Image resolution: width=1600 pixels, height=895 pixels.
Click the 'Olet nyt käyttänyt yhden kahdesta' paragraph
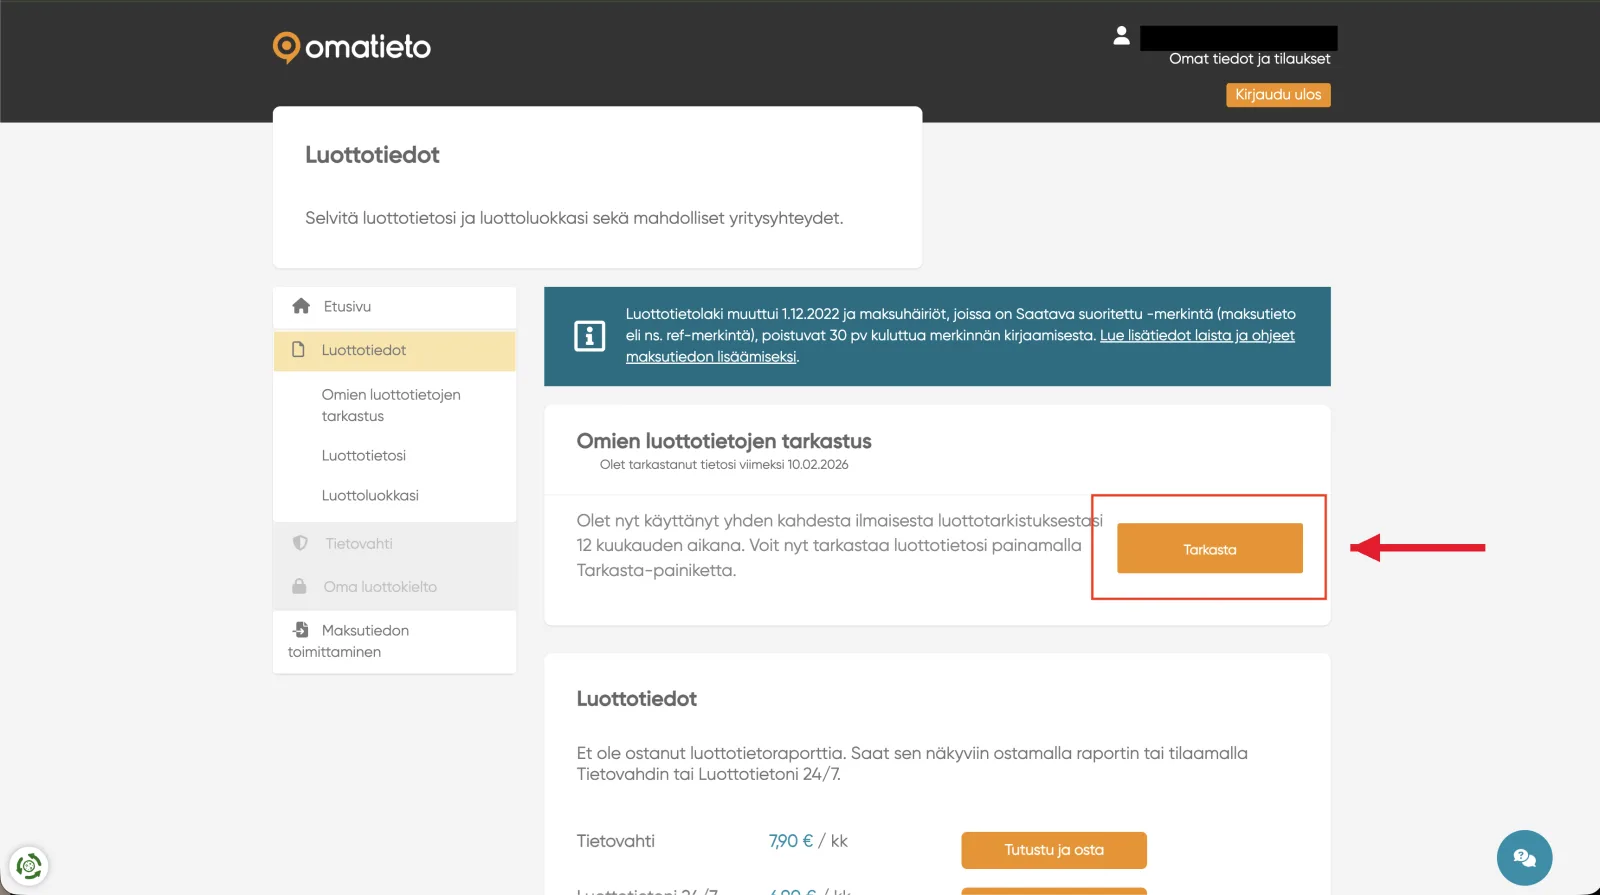tap(840, 545)
